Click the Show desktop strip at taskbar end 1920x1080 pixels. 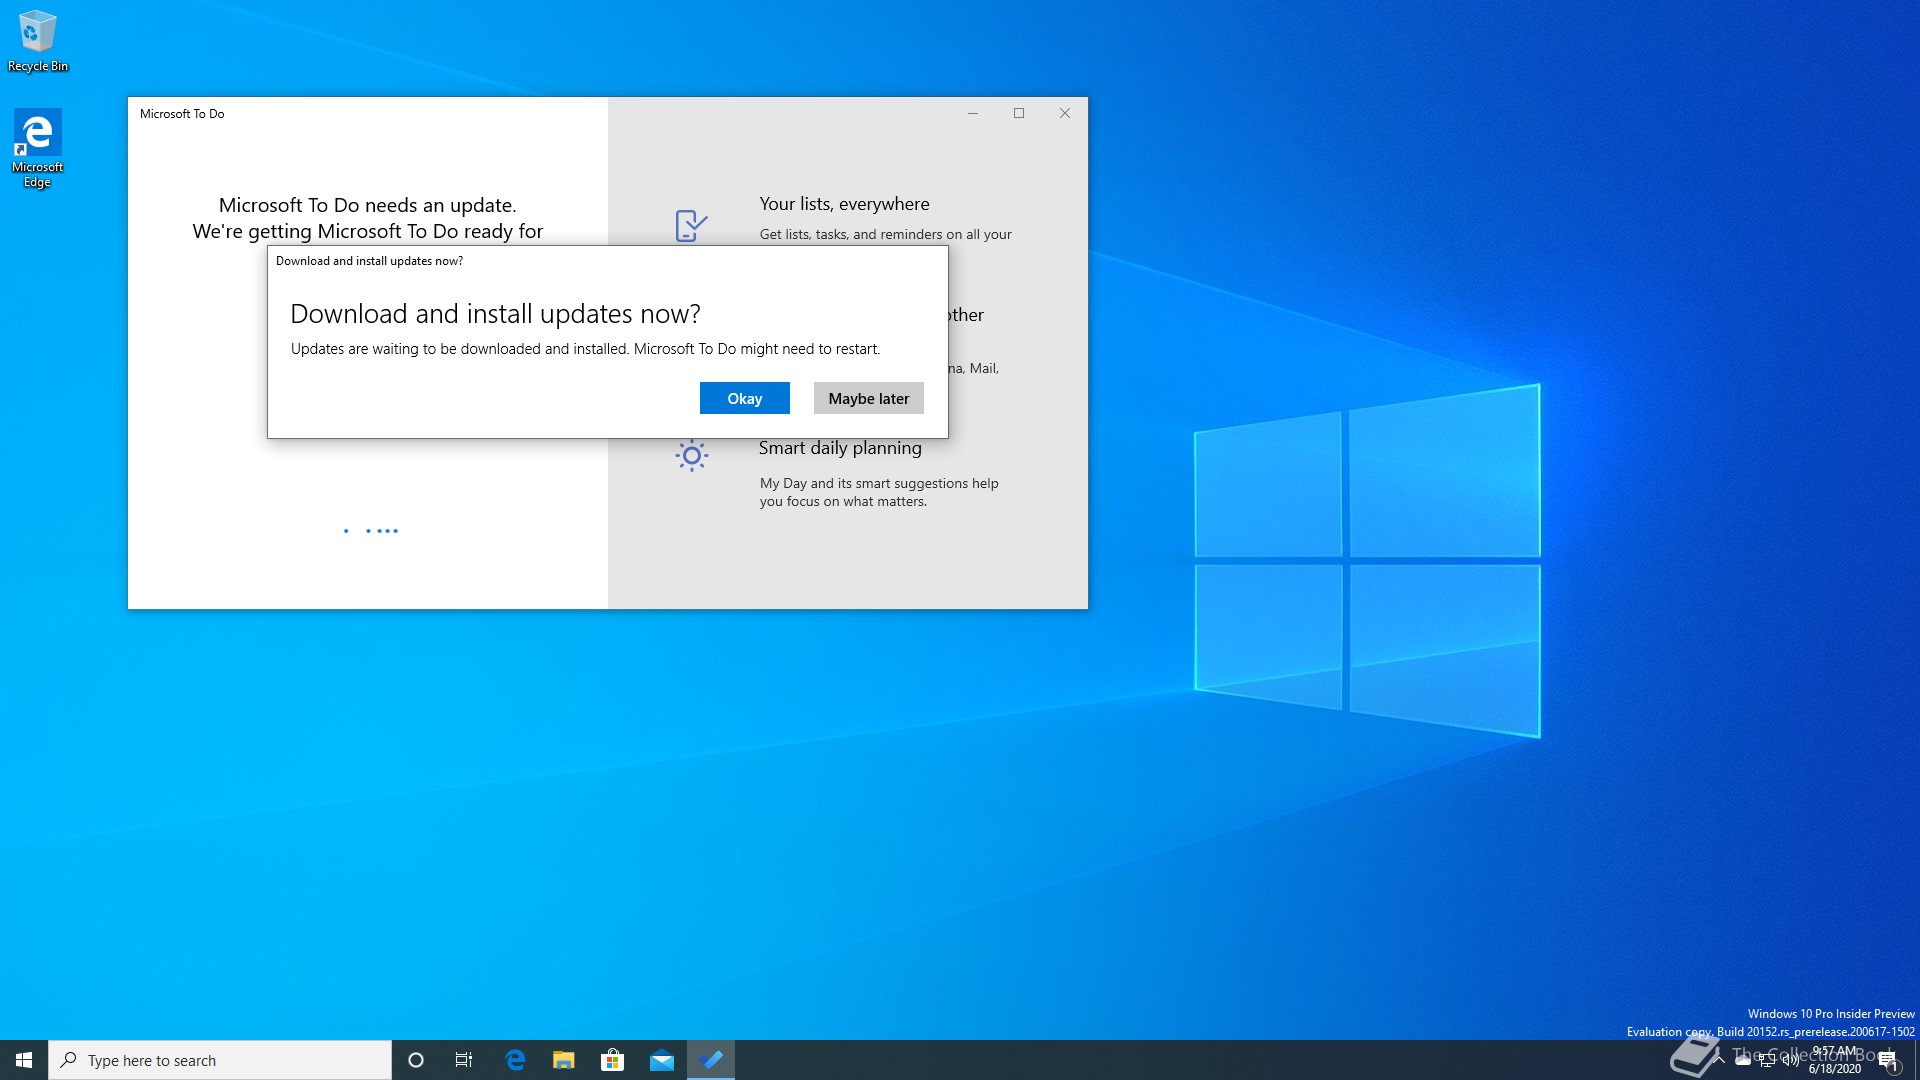coord(1916,1060)
